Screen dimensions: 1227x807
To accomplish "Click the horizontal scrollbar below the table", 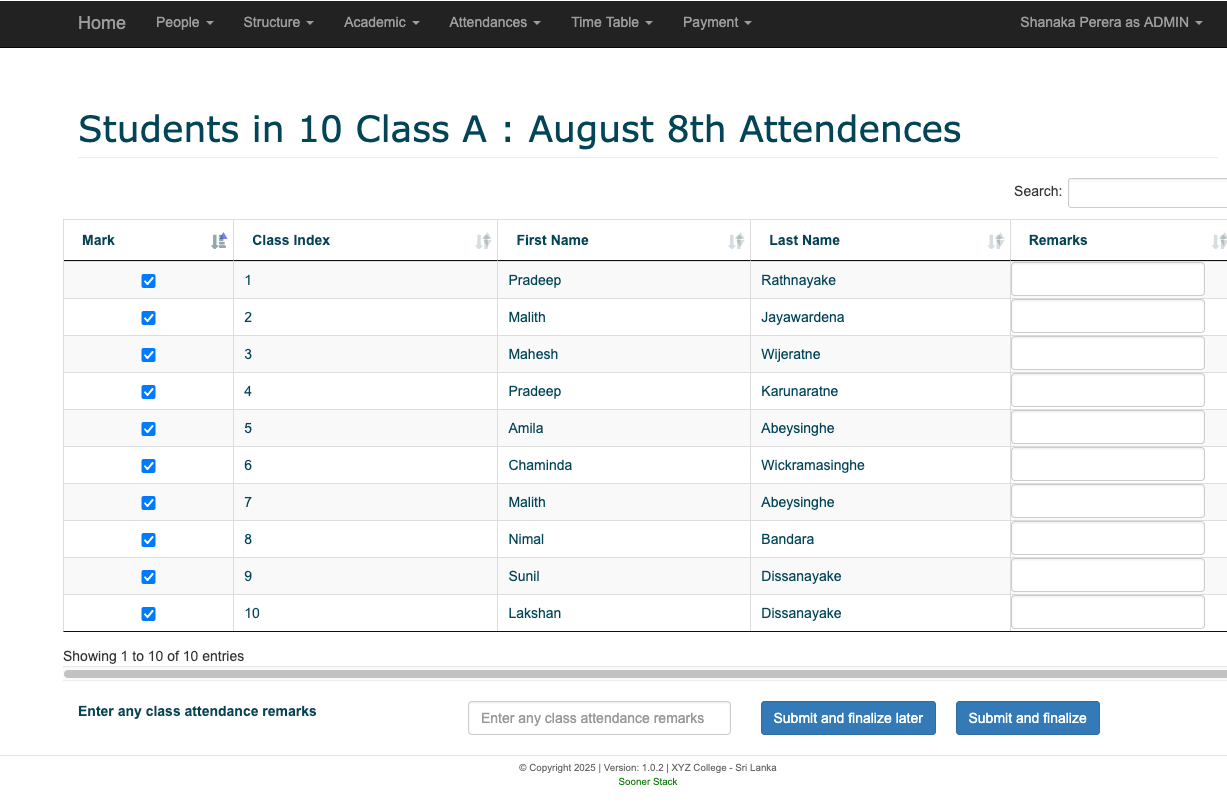I will pos(640,674).
